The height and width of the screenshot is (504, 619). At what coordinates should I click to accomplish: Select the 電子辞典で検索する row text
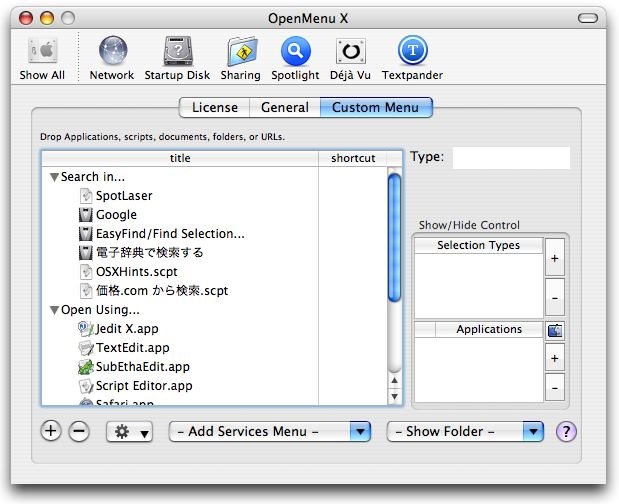(x=150, y=252)
